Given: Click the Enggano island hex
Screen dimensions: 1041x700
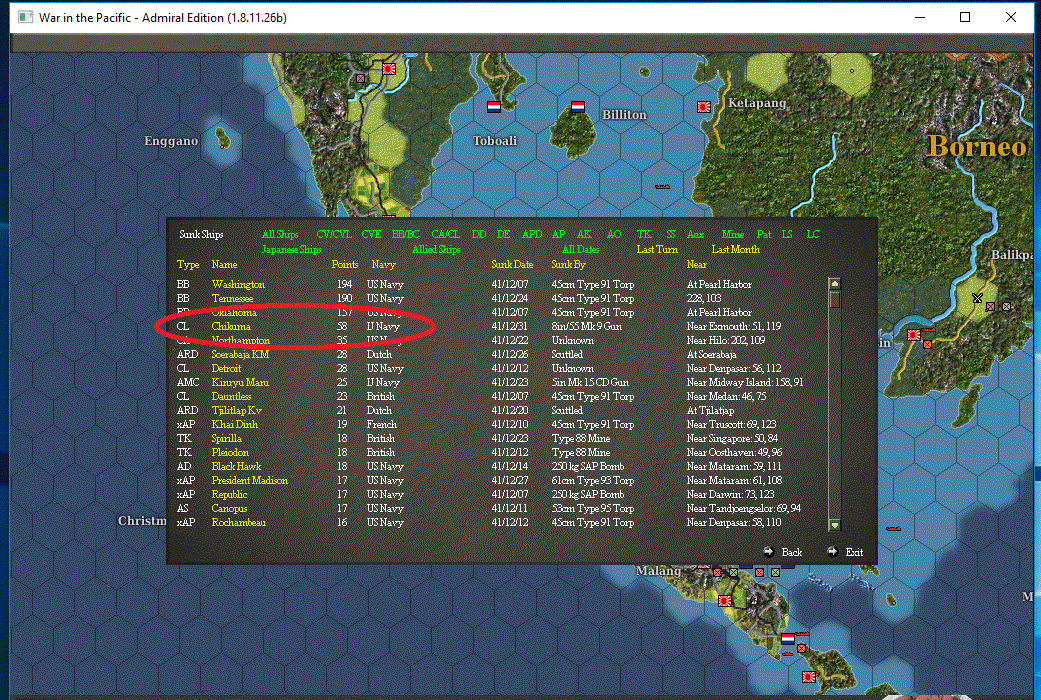Looking at the screenshot, I should pos(224,139).
